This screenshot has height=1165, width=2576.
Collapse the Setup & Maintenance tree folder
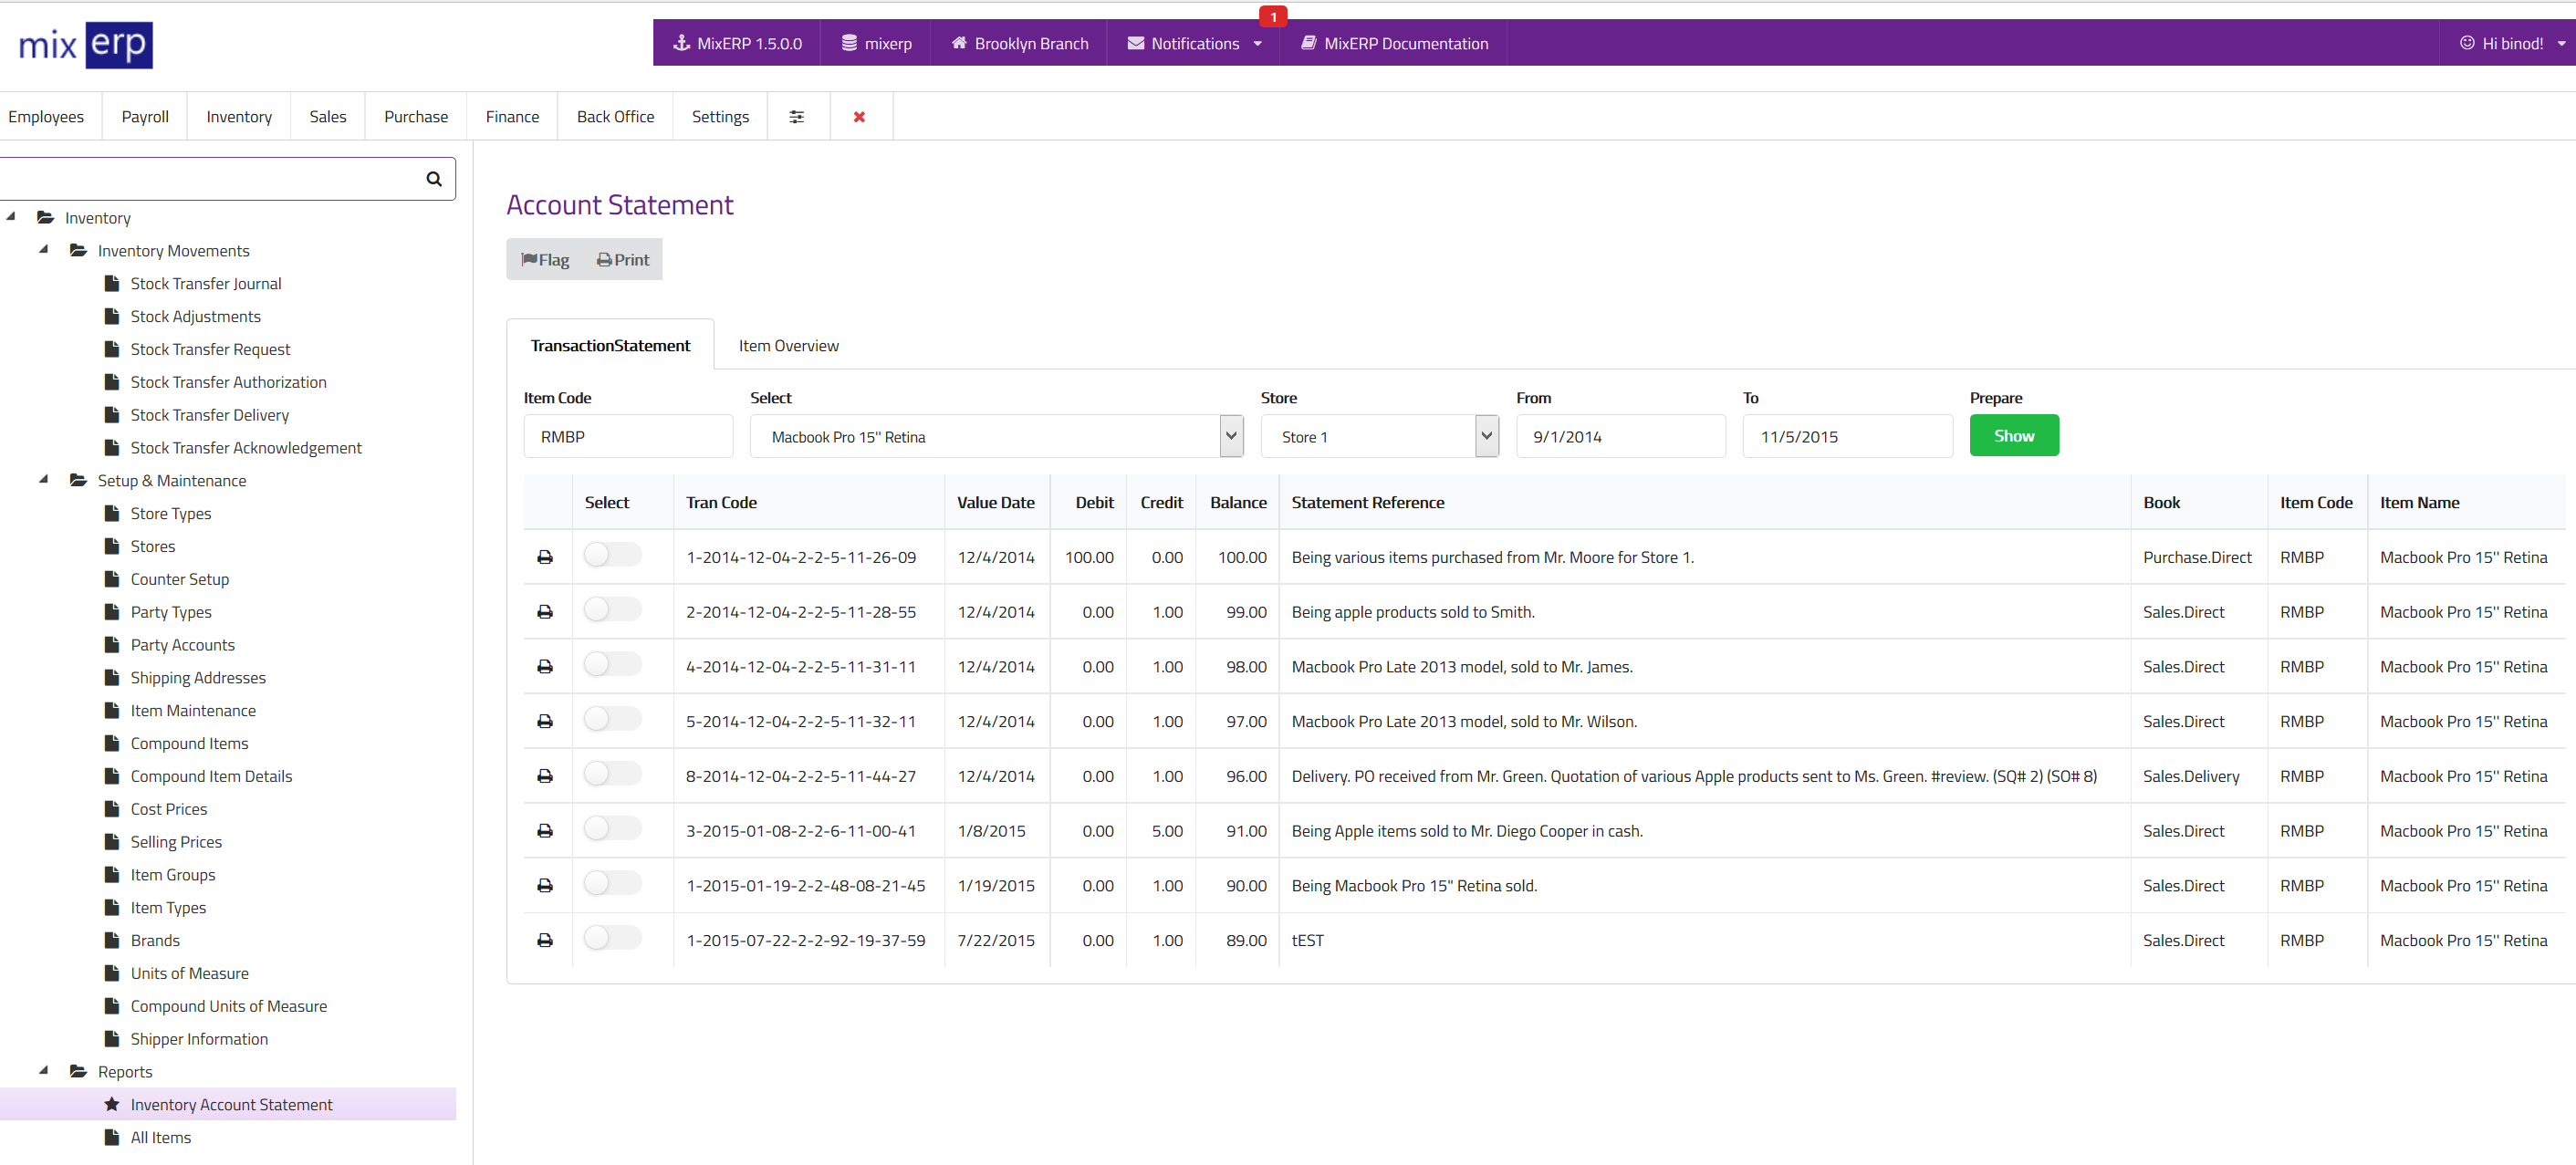pos(44,480)
